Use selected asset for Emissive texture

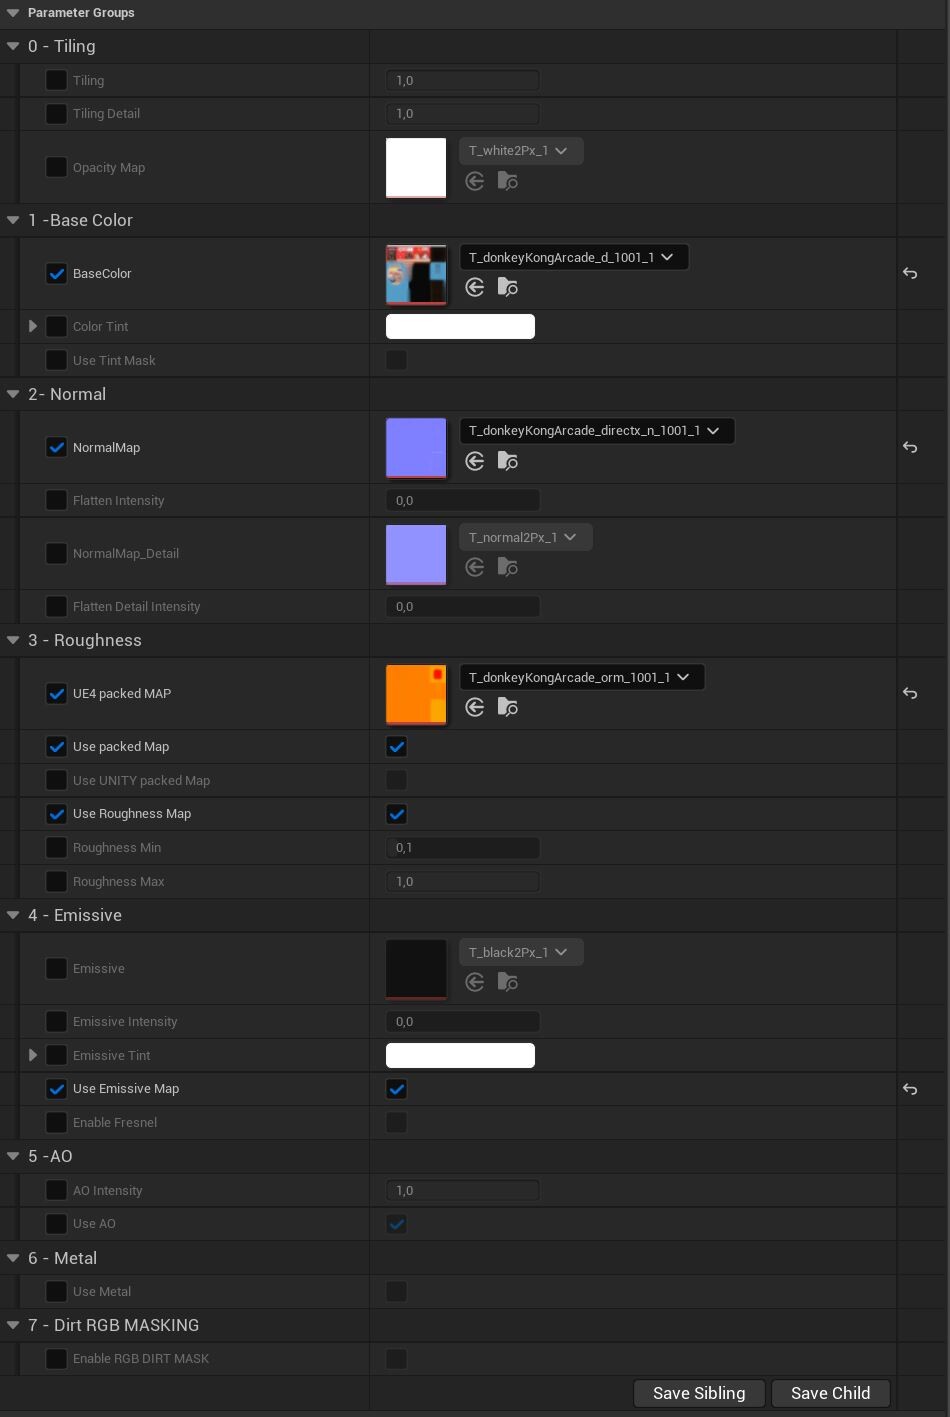(475, 982)
